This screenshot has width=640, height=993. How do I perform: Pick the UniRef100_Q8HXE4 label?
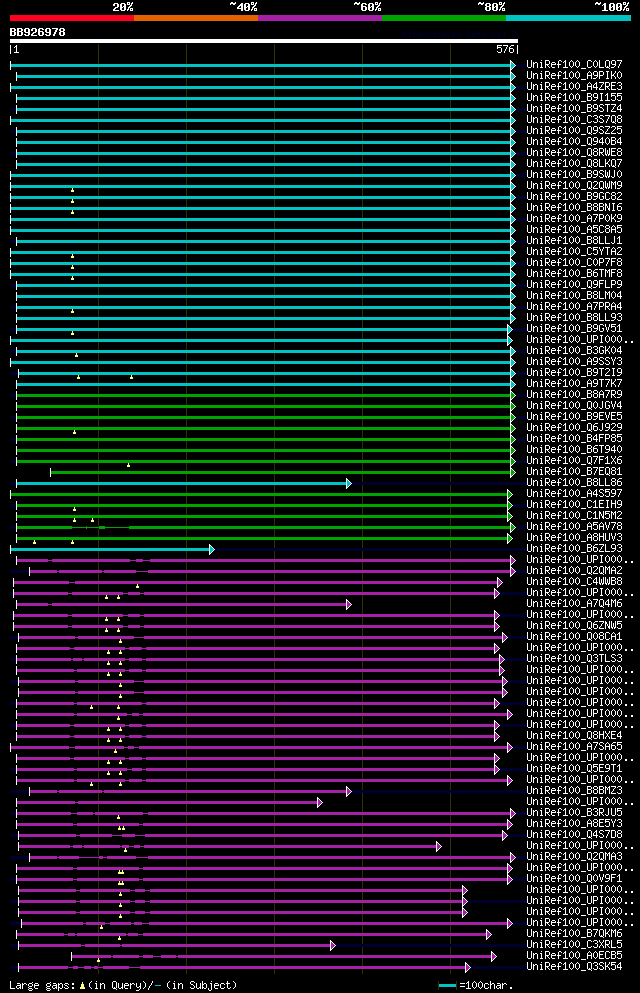[574, 736]
